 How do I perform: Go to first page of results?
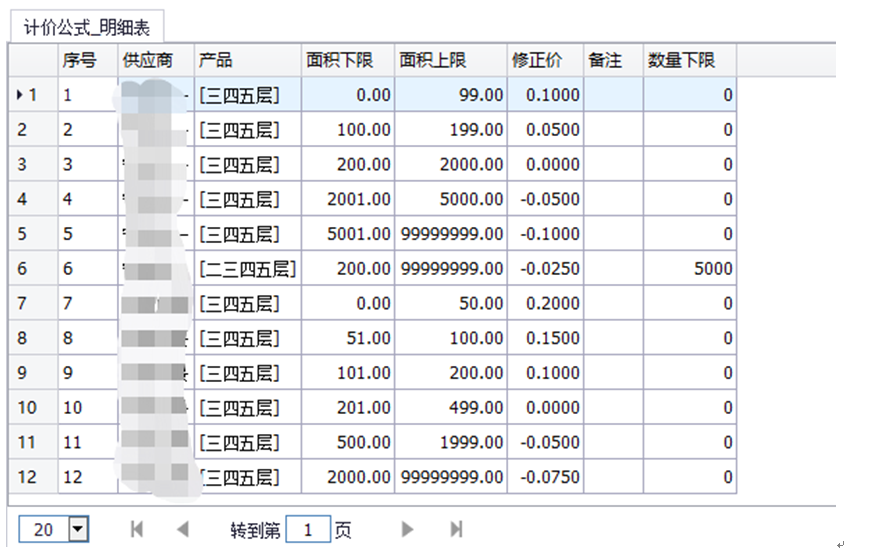coord(138,530)
